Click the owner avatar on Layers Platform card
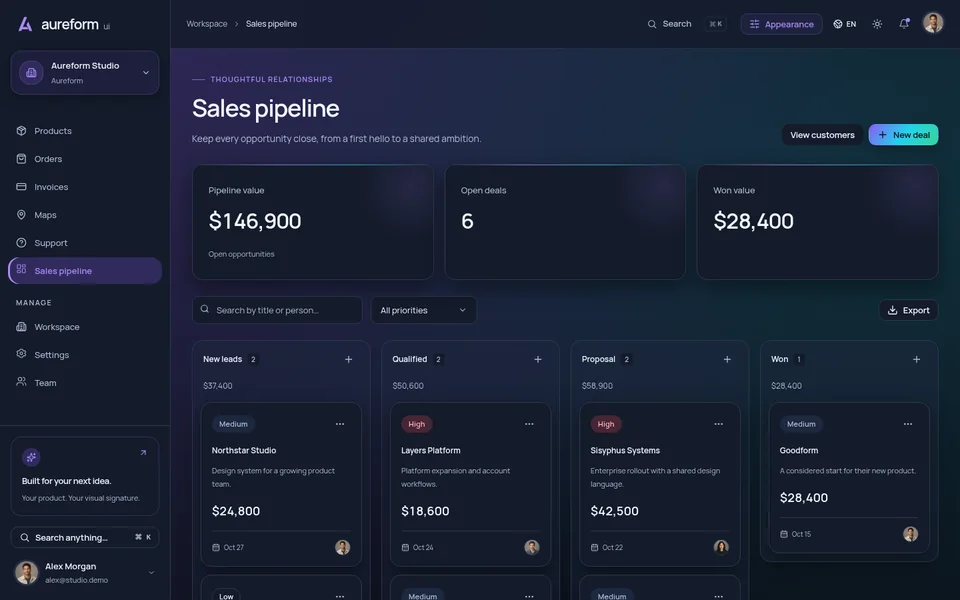The image size is (960, 600). pos(532,547)
